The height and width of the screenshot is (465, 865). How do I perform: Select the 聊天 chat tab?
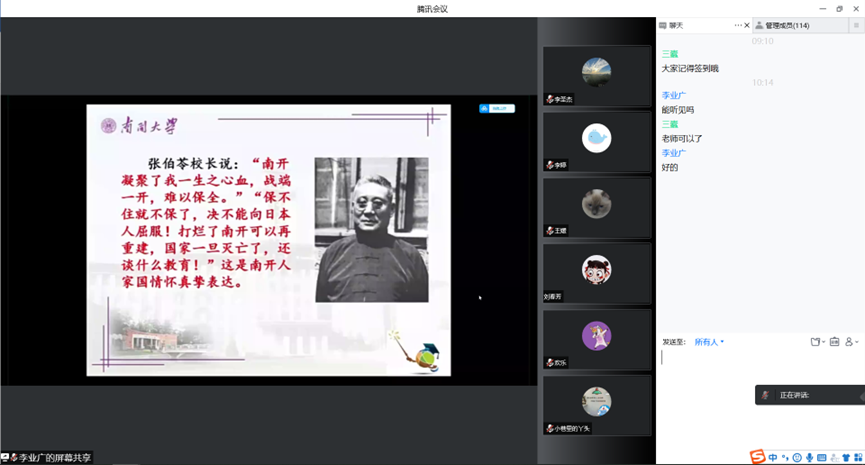click(x=677, y=25)
